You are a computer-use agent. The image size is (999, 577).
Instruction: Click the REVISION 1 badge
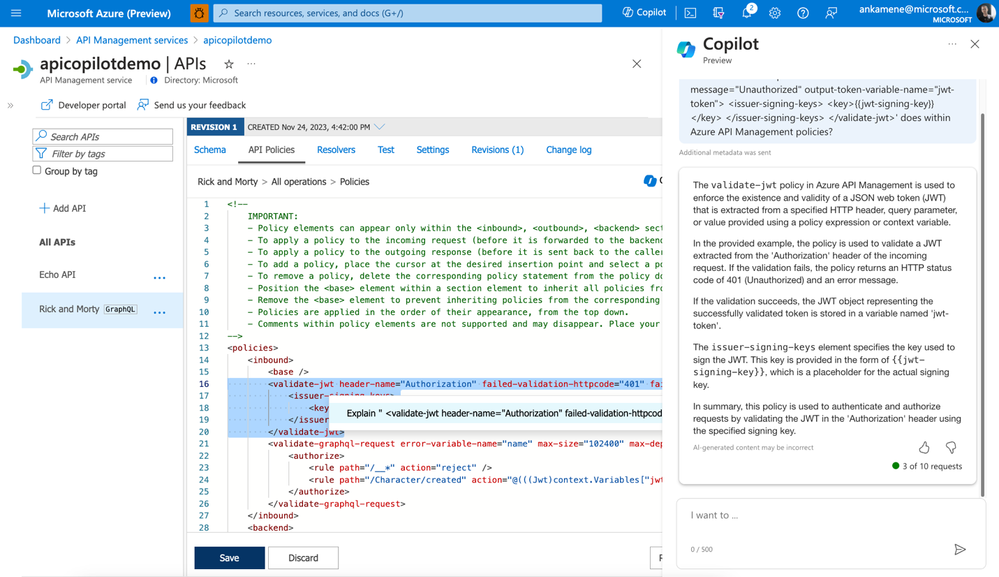point(214,127)
